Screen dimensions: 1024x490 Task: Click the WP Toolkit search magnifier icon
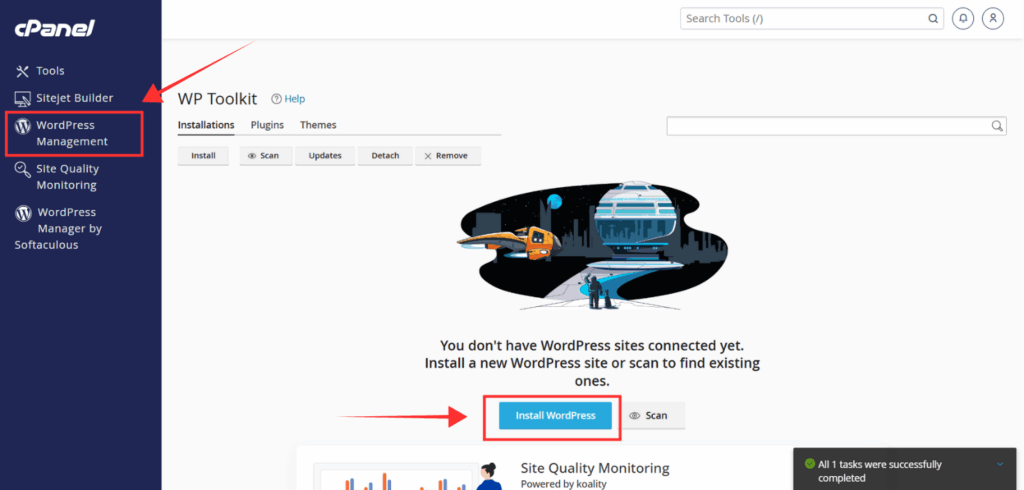coord(997,126)
